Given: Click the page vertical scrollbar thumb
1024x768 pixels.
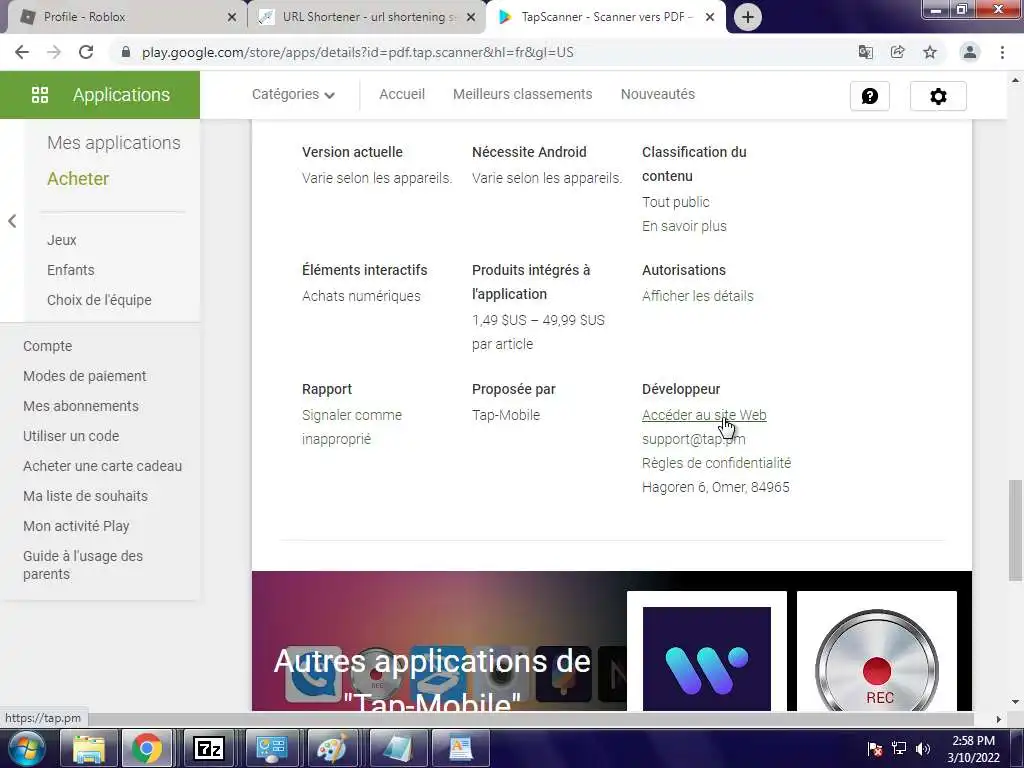Looking at the screenshot, I should (1014, 530).
